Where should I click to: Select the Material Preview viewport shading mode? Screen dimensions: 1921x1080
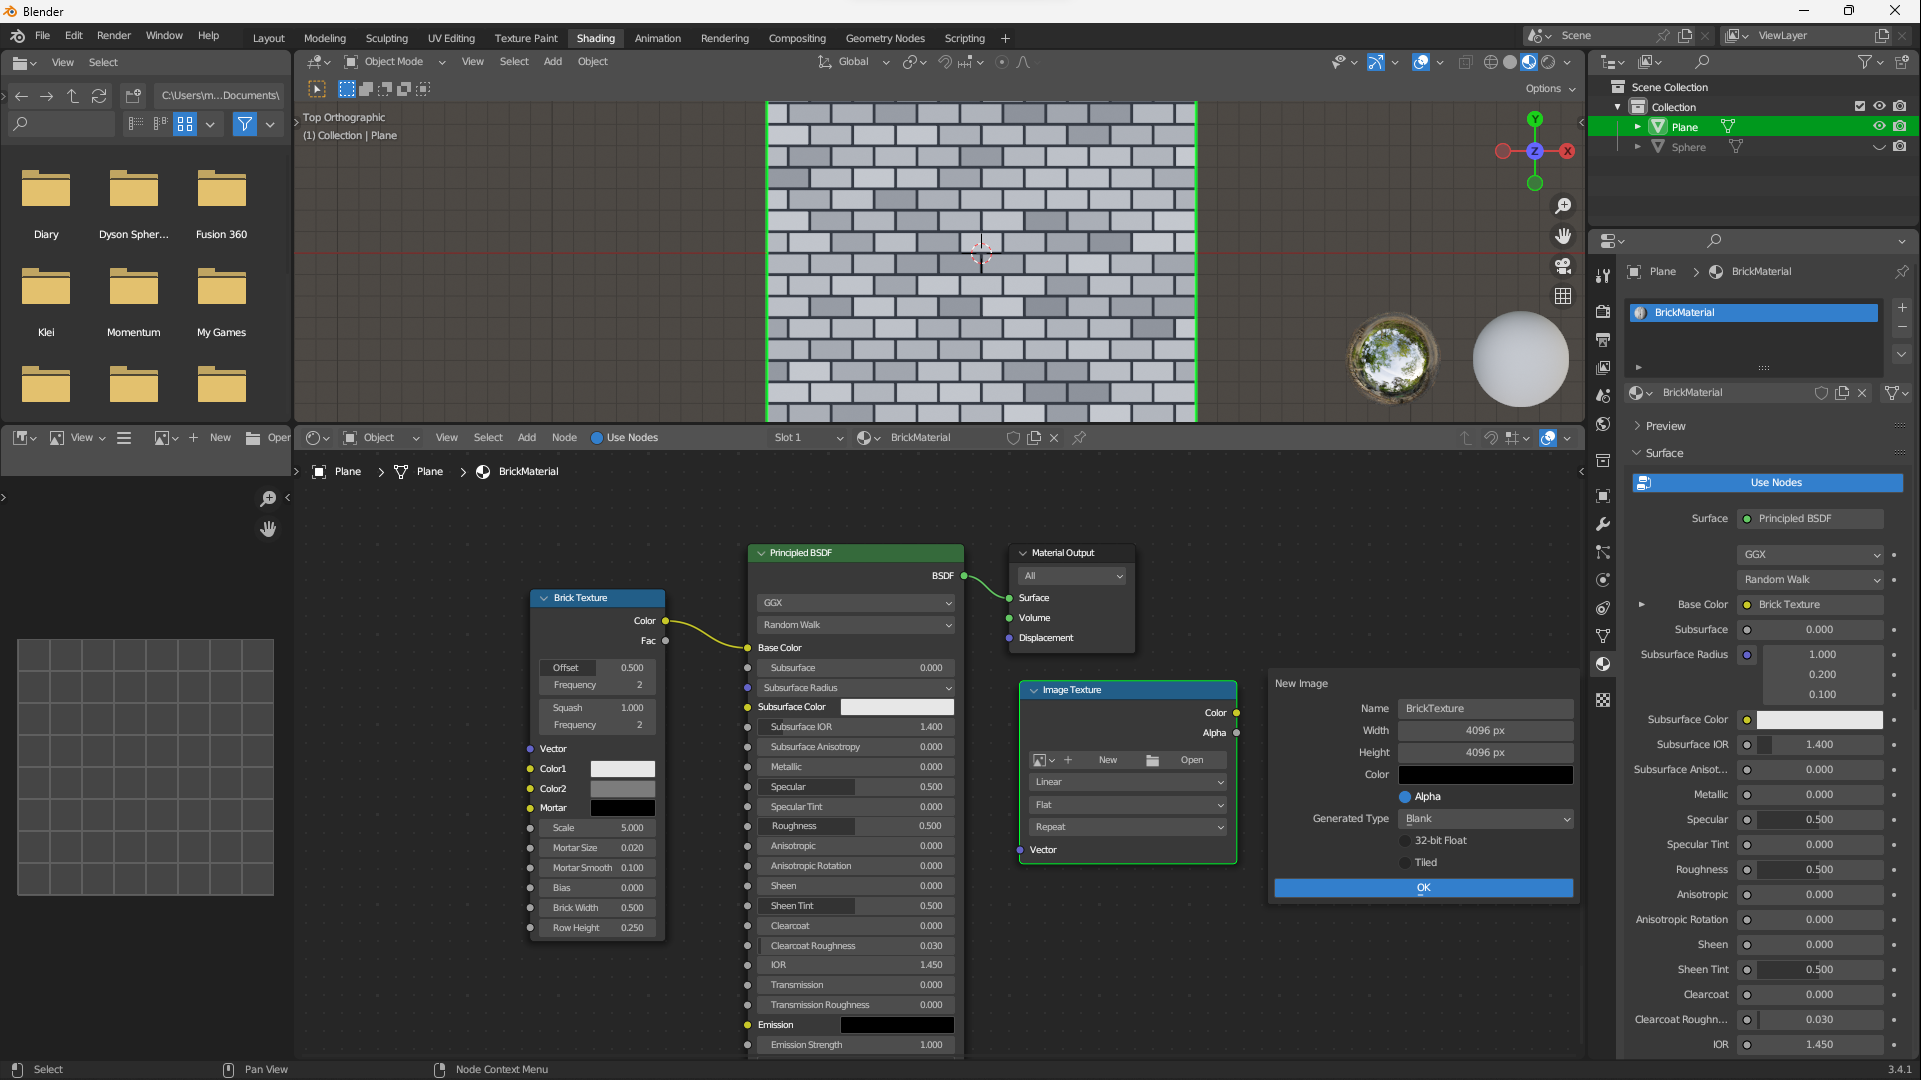1529,62
